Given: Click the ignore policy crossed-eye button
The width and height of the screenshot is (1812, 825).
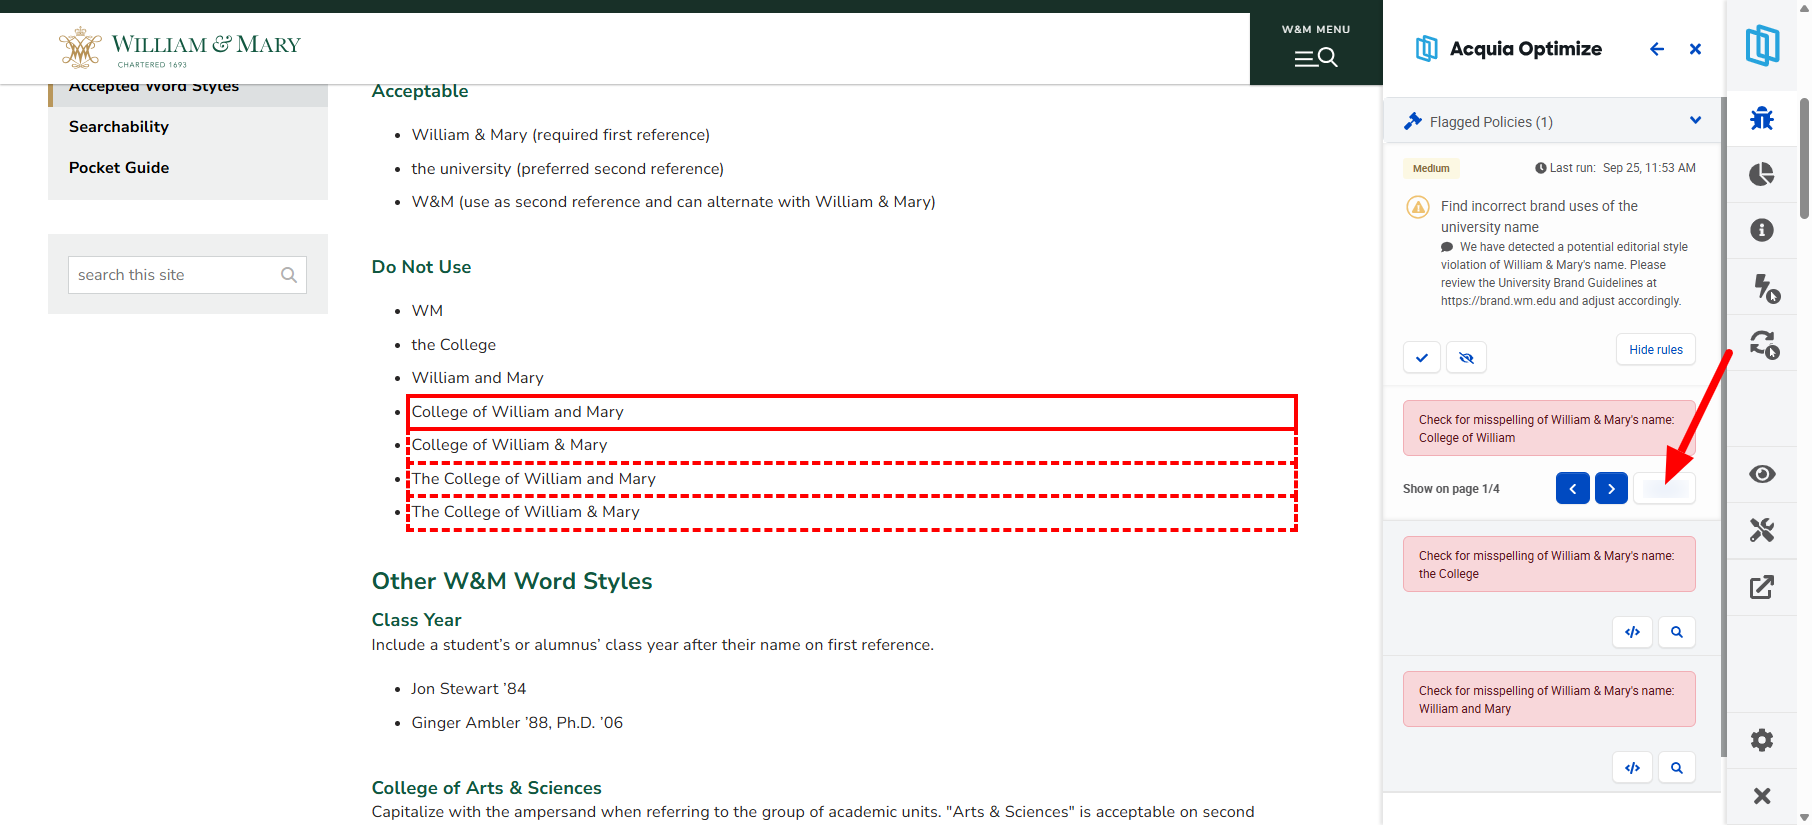Looking at the screenshot, I should tap(1466, 357).
